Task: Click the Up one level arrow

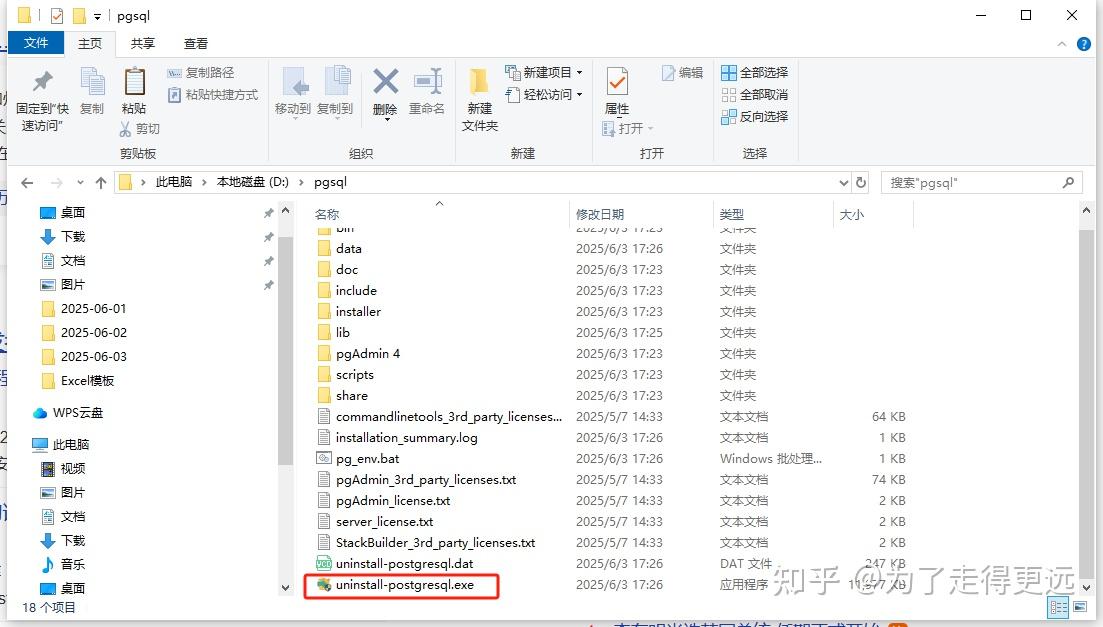Action: [x=101, y=183]
